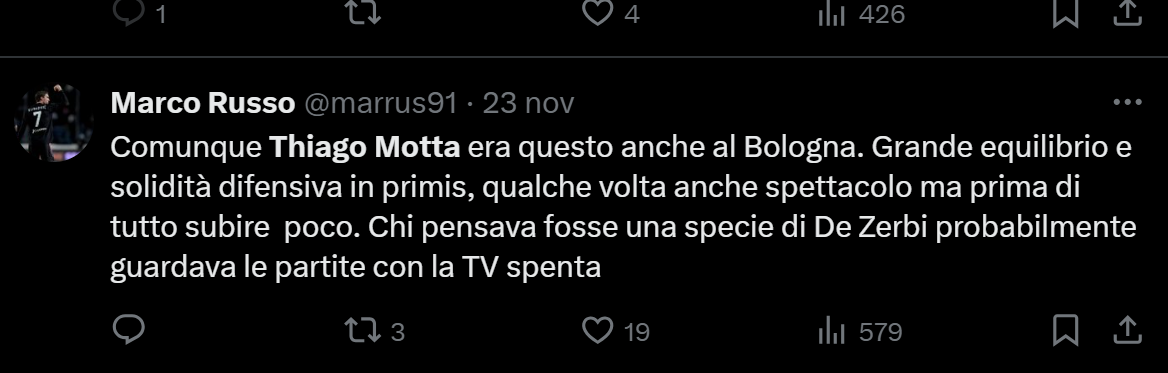Click the Marco Russo display name
This screenshot has height=373, width=1168.
(x=203, y=103)
